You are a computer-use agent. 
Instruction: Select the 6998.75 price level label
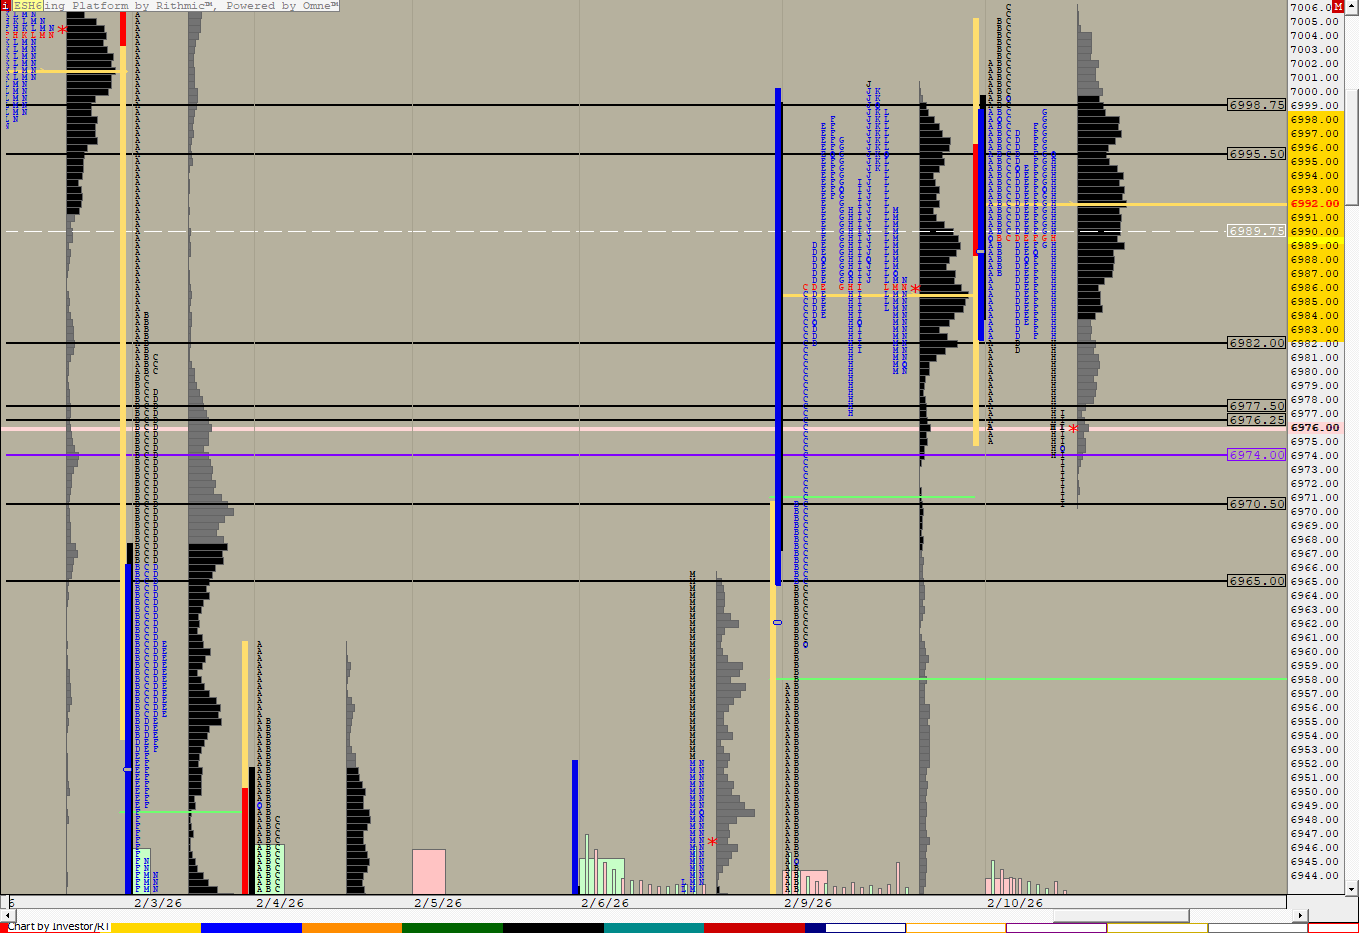click(1256, 105)
